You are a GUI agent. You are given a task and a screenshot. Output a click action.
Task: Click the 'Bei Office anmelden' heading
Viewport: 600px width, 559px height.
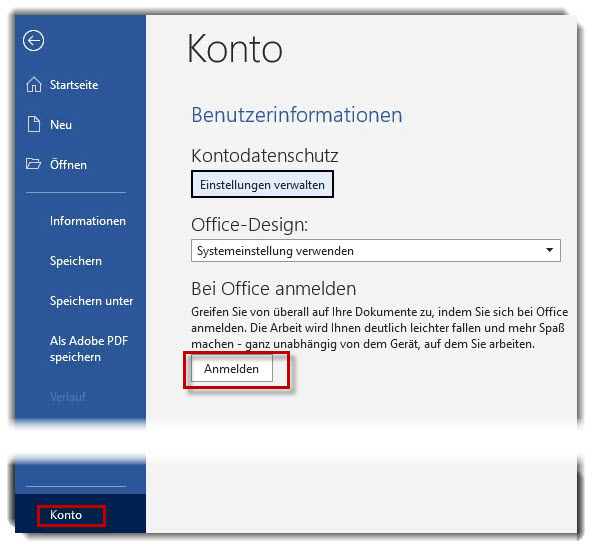[x=273, y=289]
